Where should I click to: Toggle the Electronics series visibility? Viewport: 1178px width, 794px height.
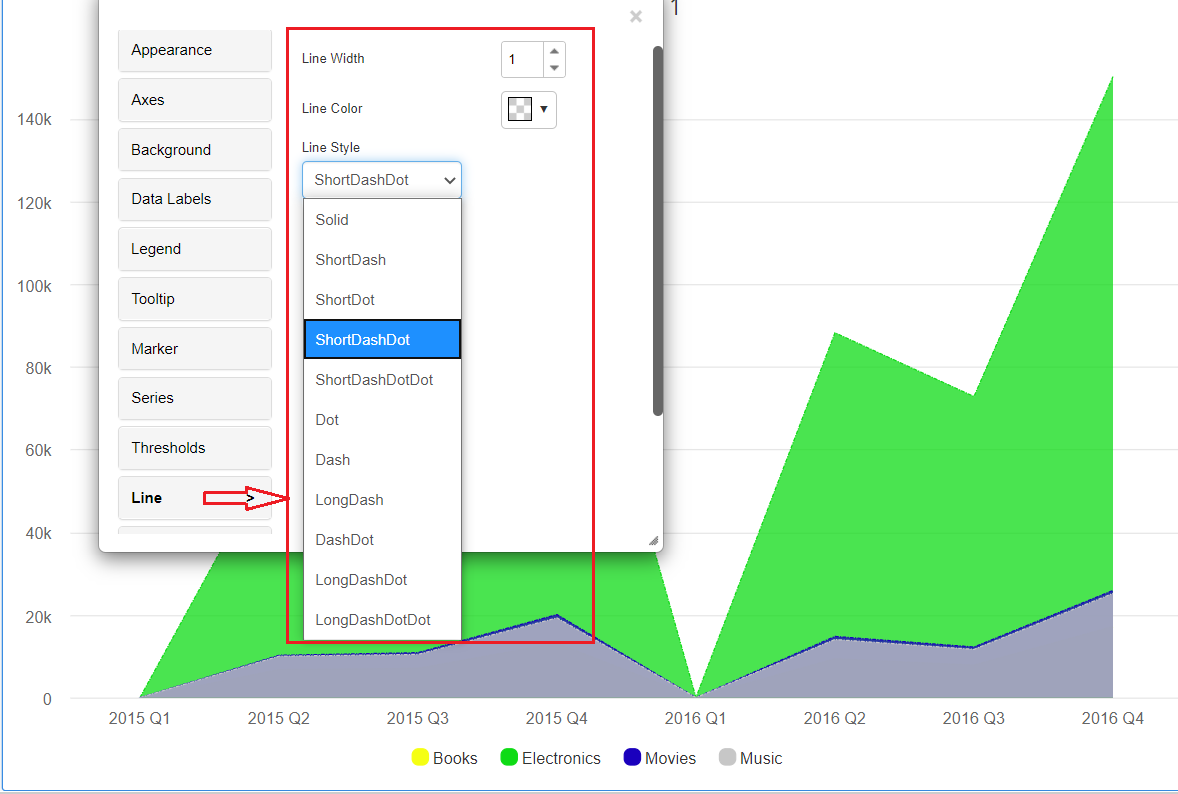(x=550, y=757)
